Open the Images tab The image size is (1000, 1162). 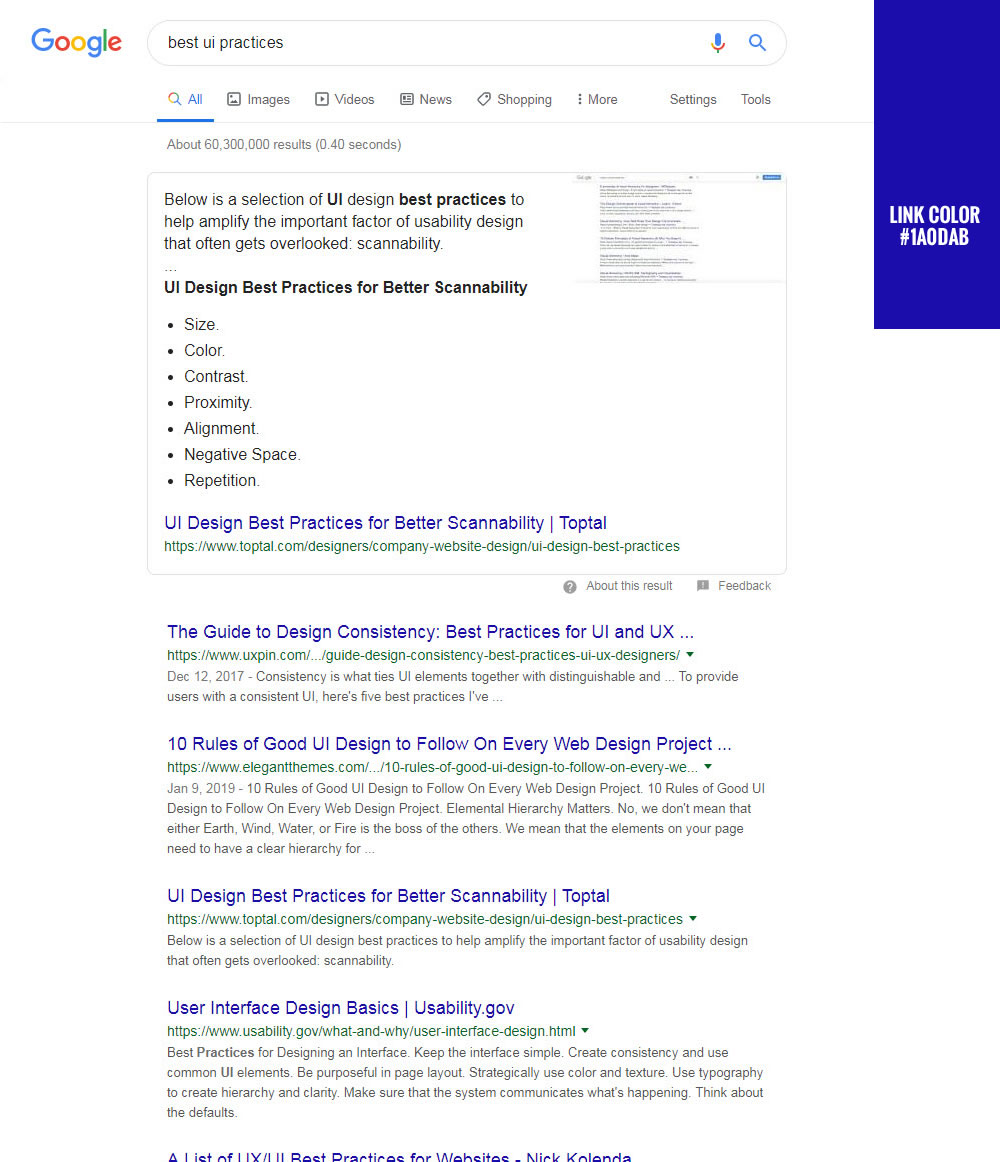coord(258,99)
